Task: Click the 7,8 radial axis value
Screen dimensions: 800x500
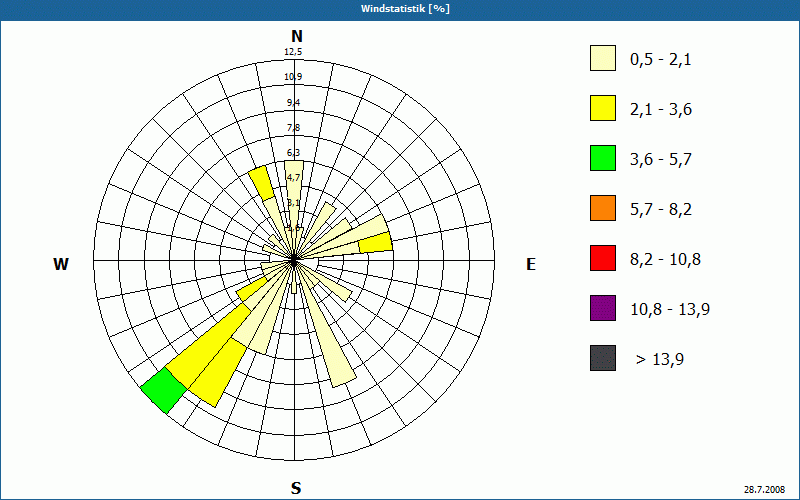Action: tap(293, 128)
